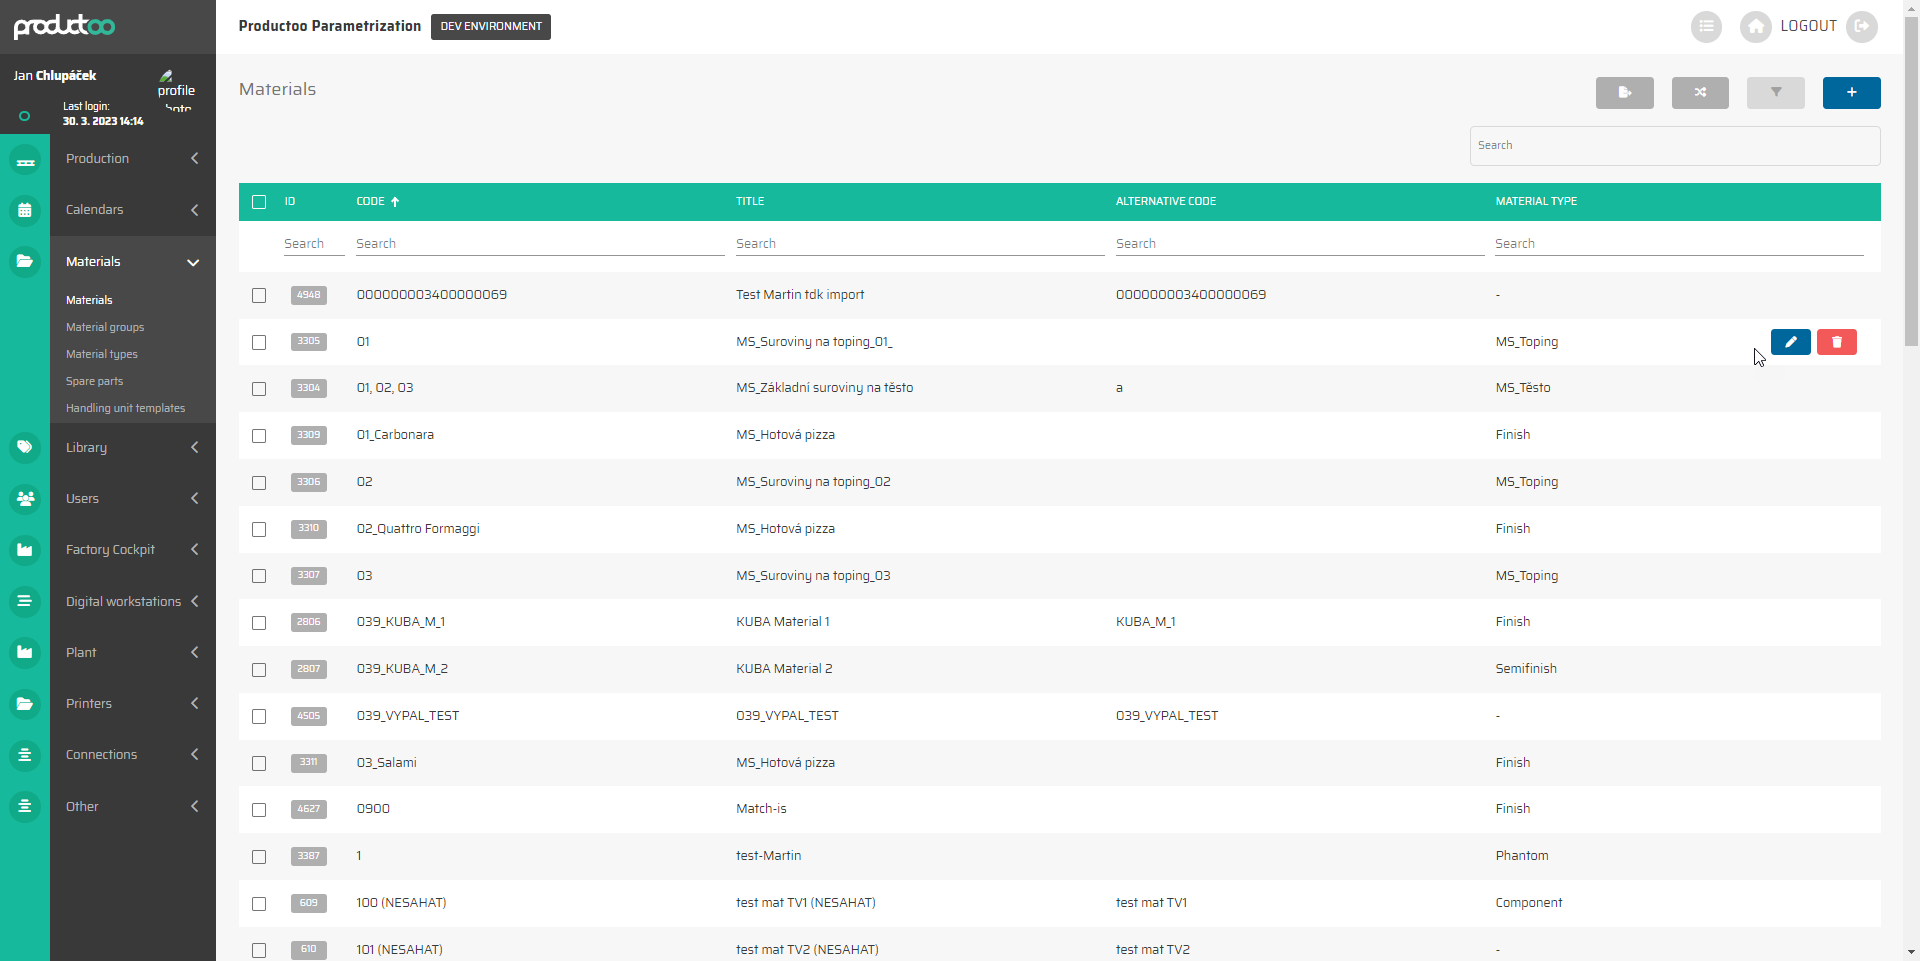This screenshot has height=961, width=1920.
Task: Click the blue add material plus button
Action: 1851,93
